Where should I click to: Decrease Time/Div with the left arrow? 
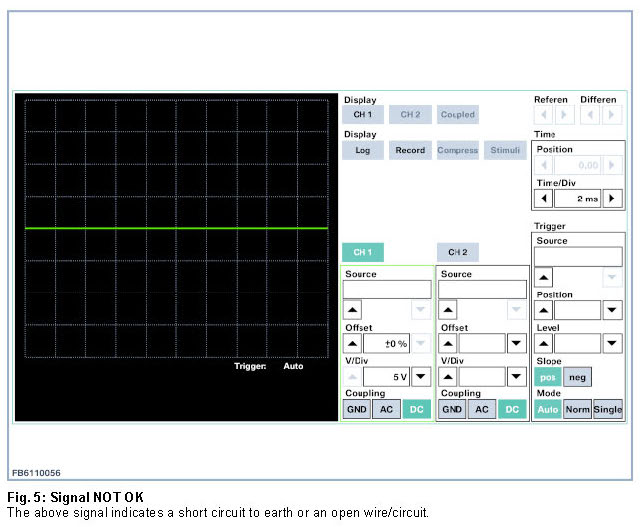tap(545, 199)
